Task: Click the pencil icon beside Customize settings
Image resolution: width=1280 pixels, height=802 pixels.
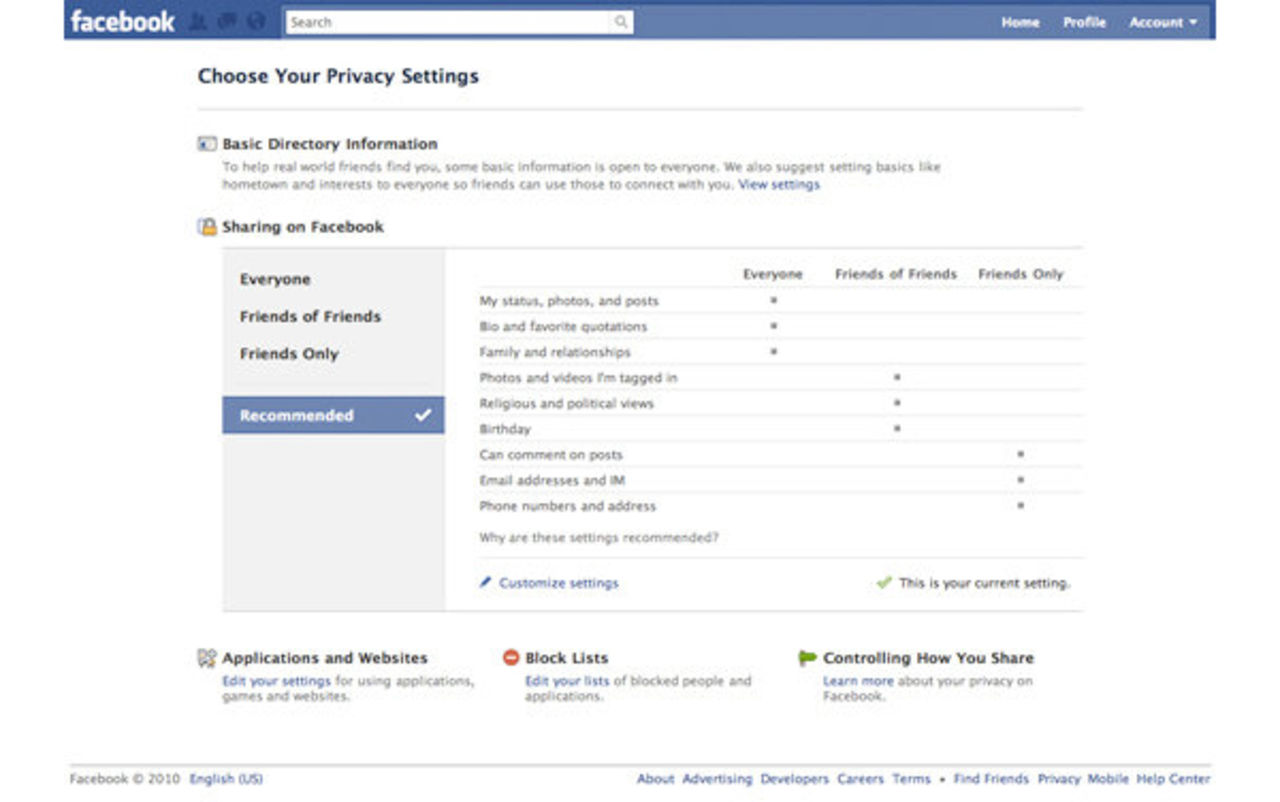Action: [486, 582]
